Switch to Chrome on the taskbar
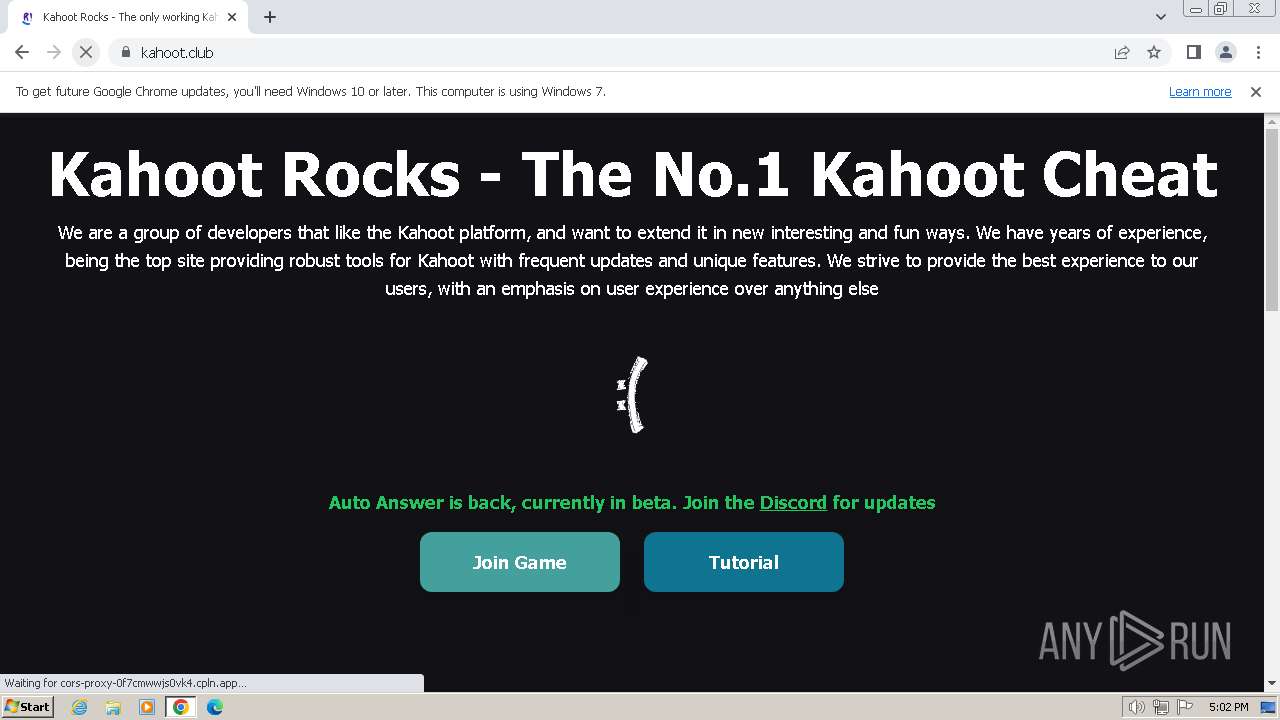The image size is (1280, 720). point(181,707)
